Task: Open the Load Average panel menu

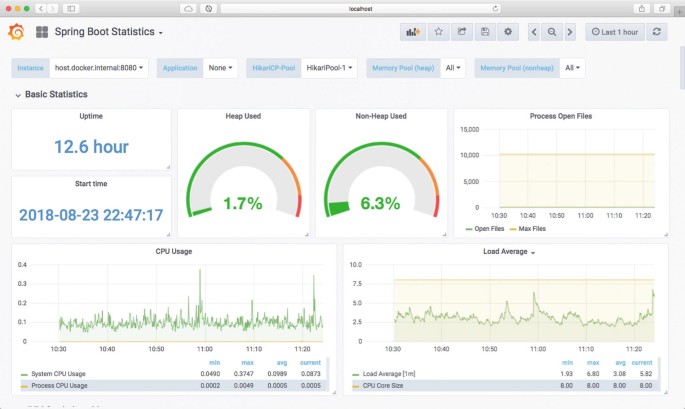Action: (x=509, y=252)
